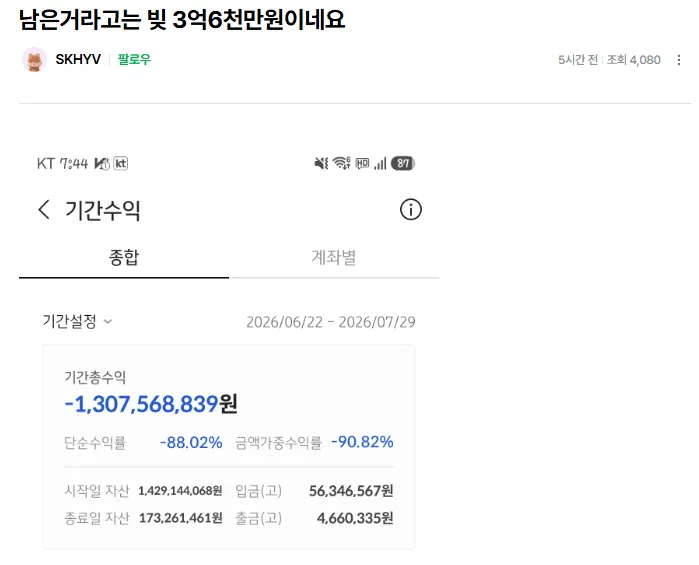Click the chevron next to 기간설정
The width and height of the screenshot is (699, 565).
107,322
